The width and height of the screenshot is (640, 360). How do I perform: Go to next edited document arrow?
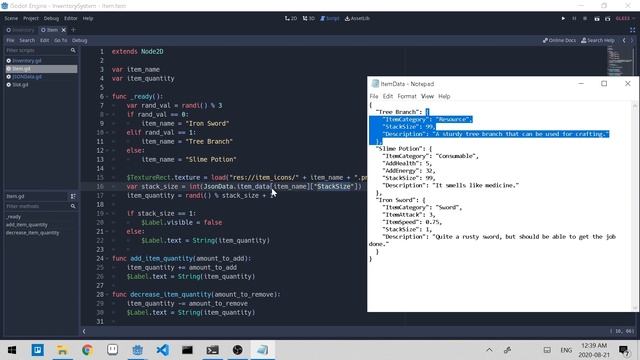[632, 40]
